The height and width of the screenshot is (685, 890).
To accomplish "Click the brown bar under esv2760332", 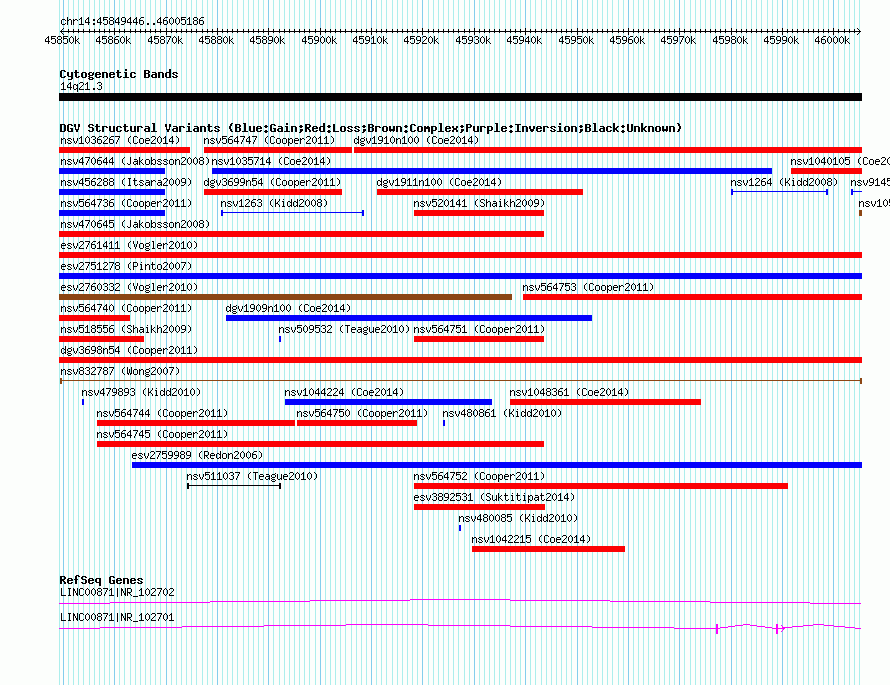I will pyautogui.click(x=286, y=297).
